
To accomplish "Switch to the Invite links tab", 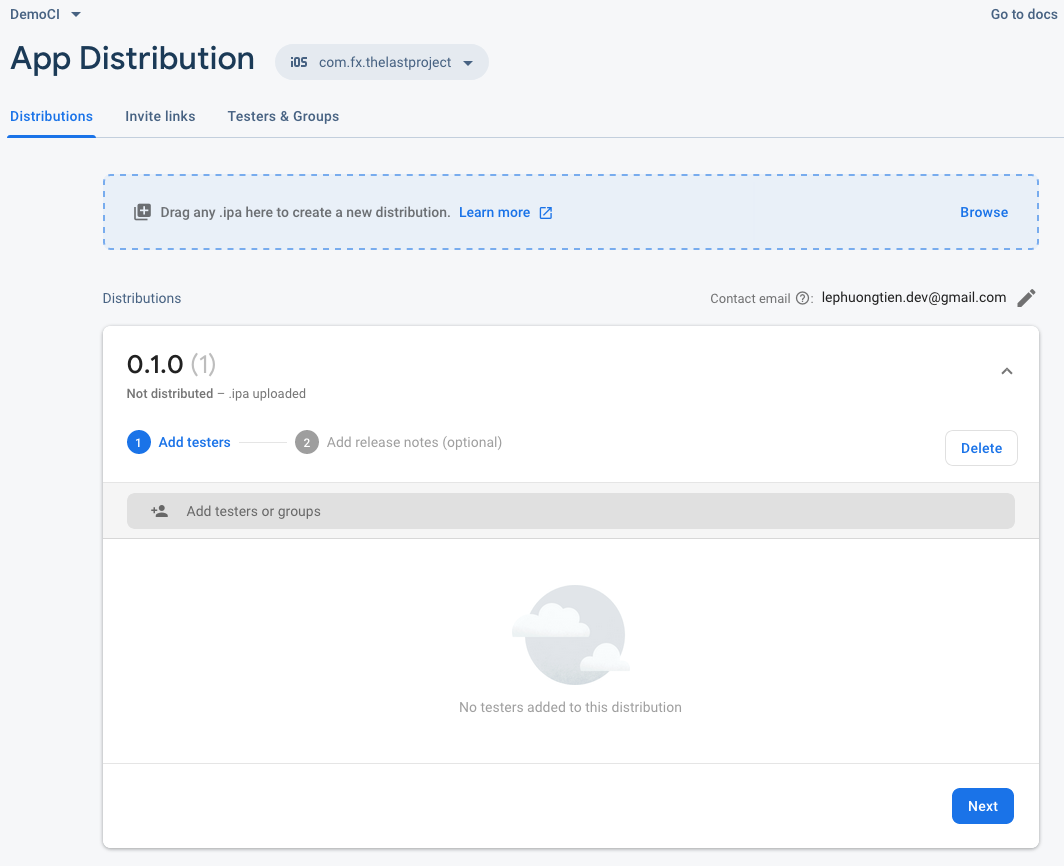I will click(160, 116).
